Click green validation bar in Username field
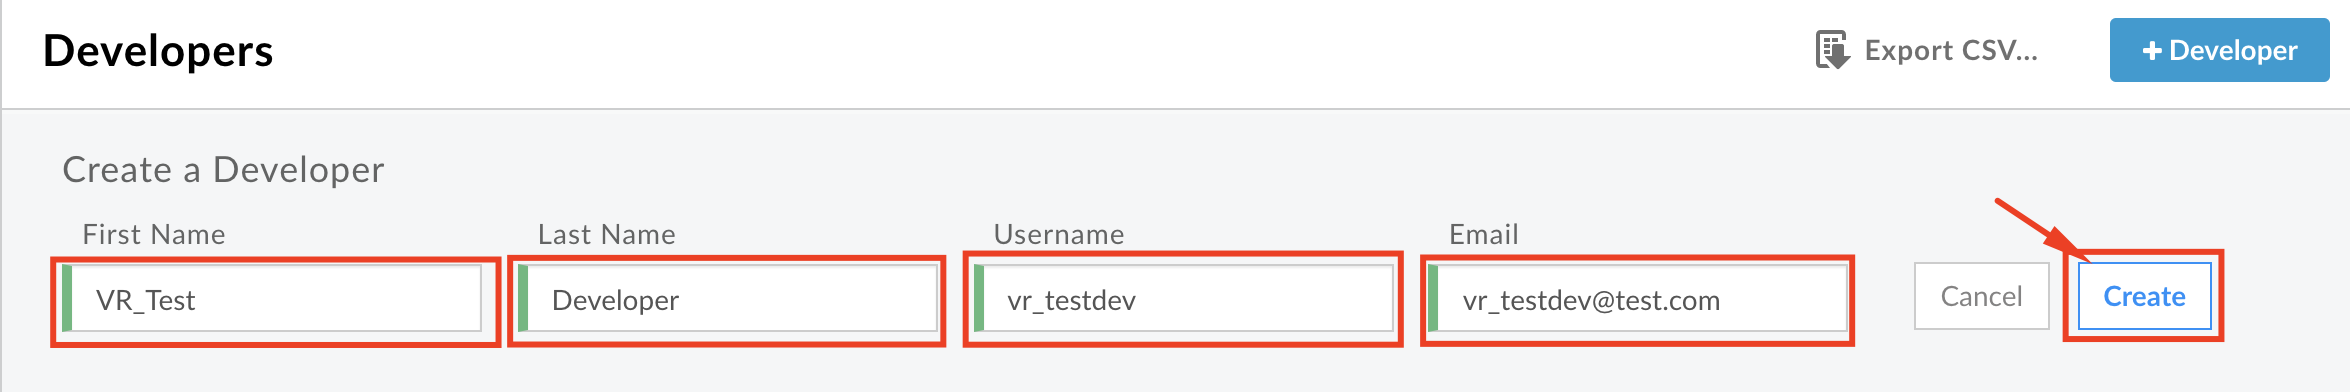Viewport: 2350px width, 392px height. click(x=979, y=299)
